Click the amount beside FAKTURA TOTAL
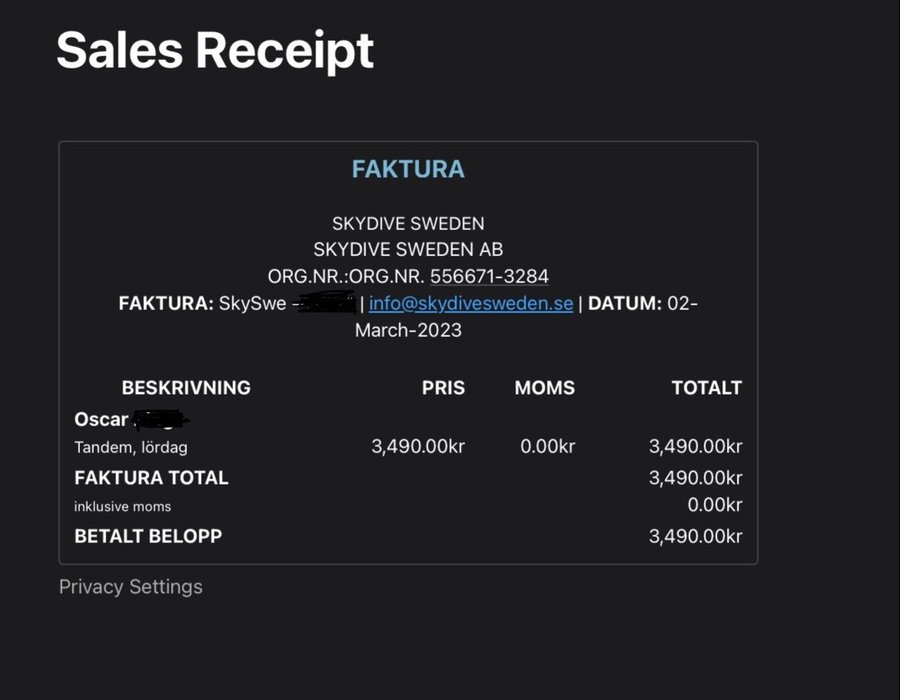The width and height of the screenshot is (900, 700). tap(695, 478)
